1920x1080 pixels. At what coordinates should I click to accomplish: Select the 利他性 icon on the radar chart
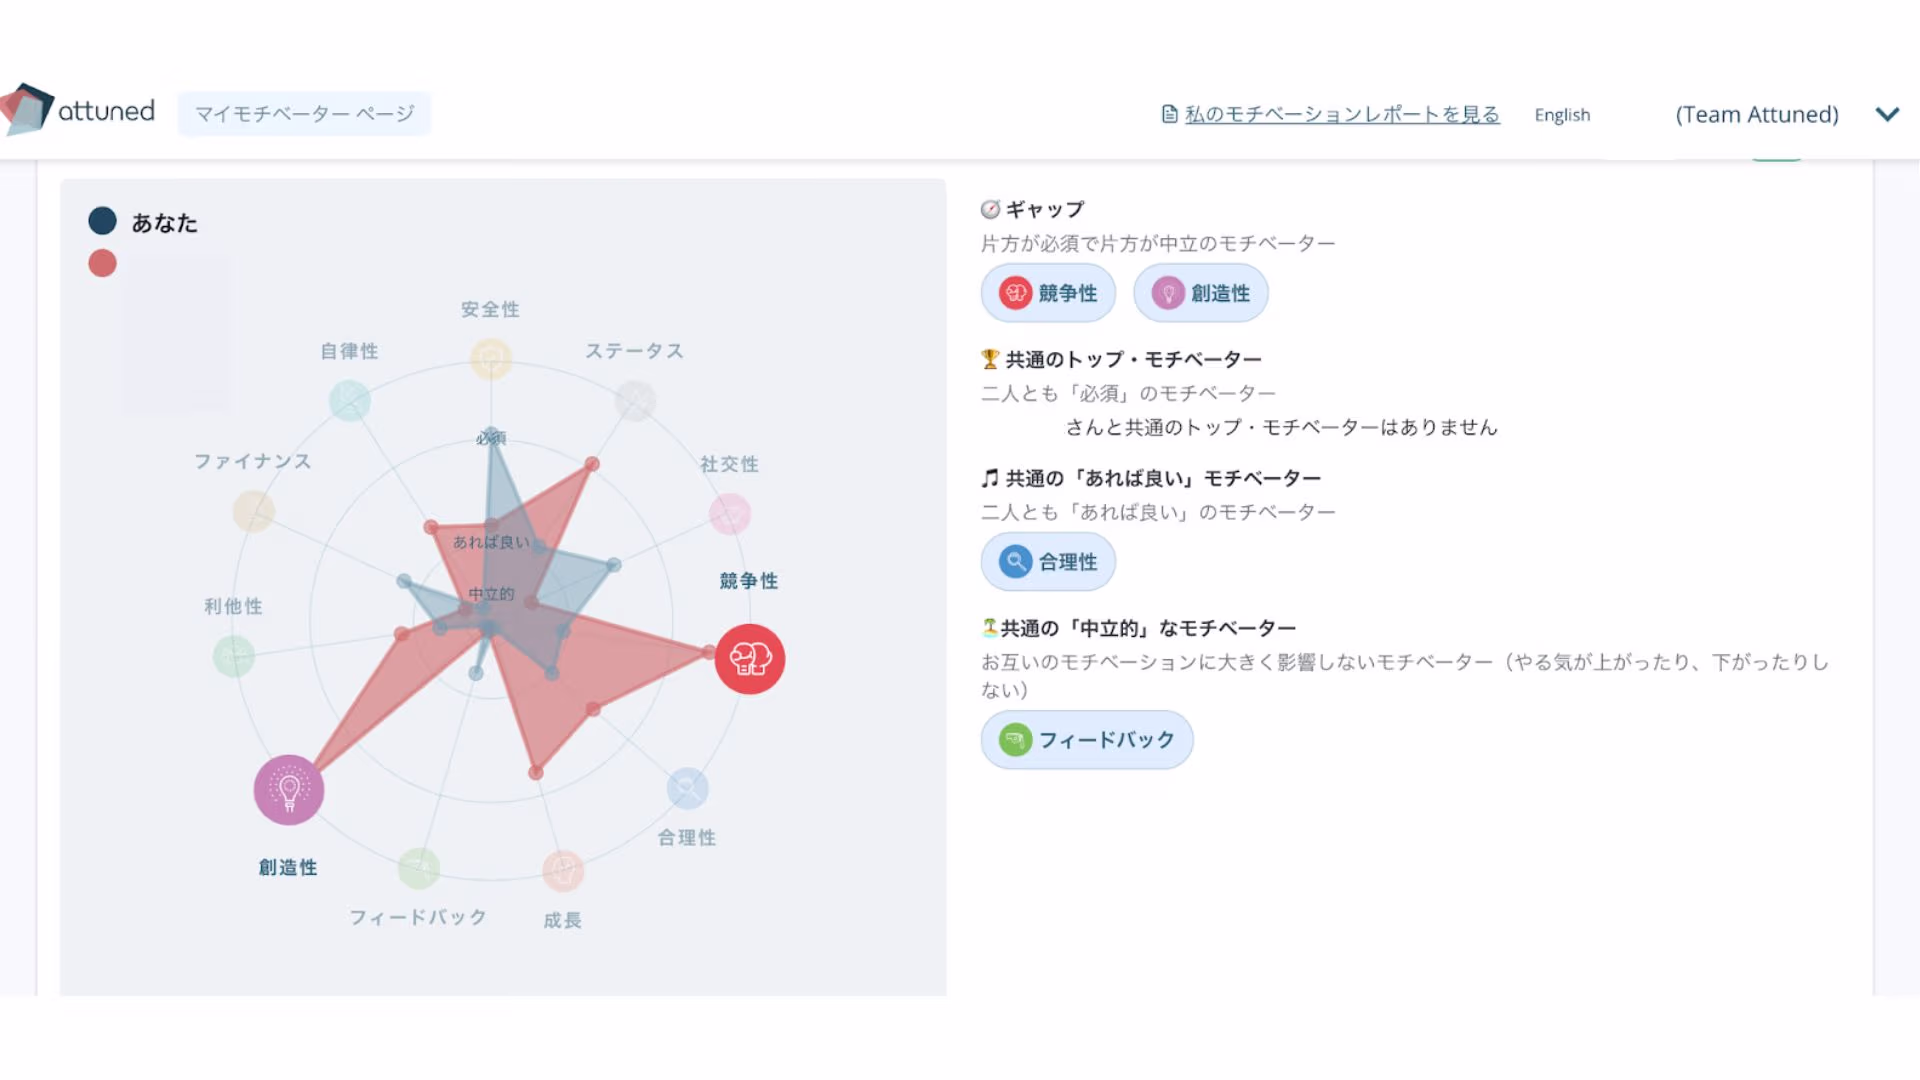point(236,658)
